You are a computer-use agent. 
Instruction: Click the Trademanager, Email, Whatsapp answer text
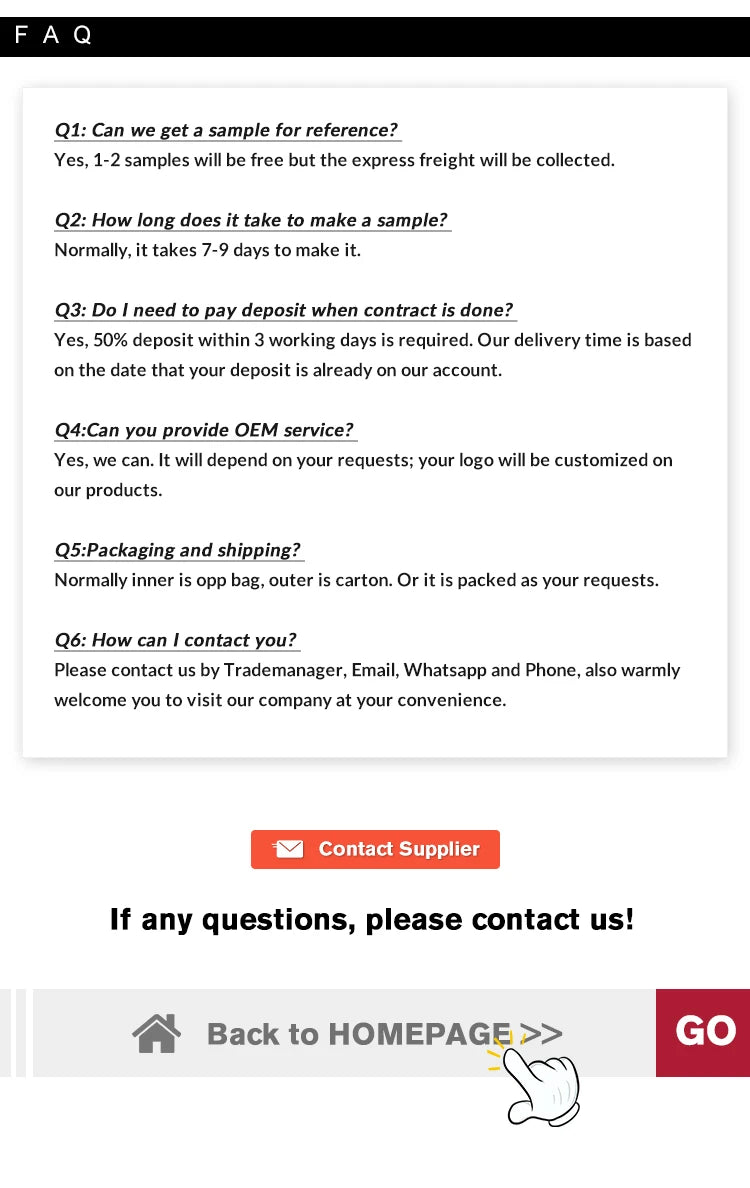click(x=367, y=685)
